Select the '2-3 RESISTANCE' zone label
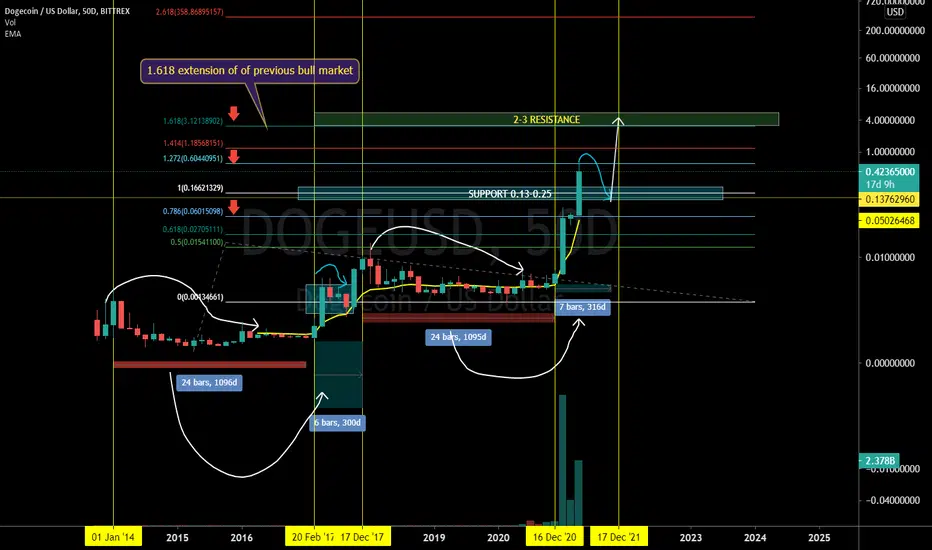Screen dimensions: 932x550 (546, 120)
